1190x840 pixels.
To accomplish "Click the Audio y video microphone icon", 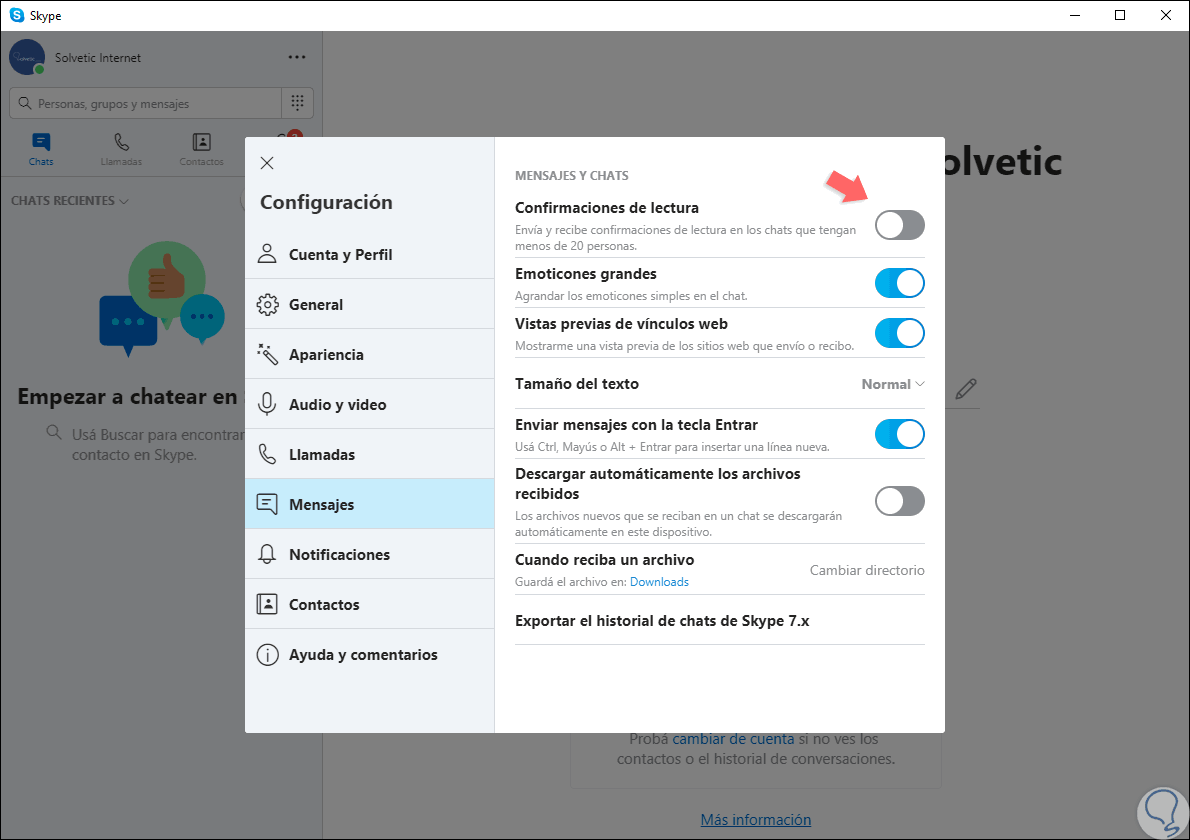I will (x=267, y=404).
